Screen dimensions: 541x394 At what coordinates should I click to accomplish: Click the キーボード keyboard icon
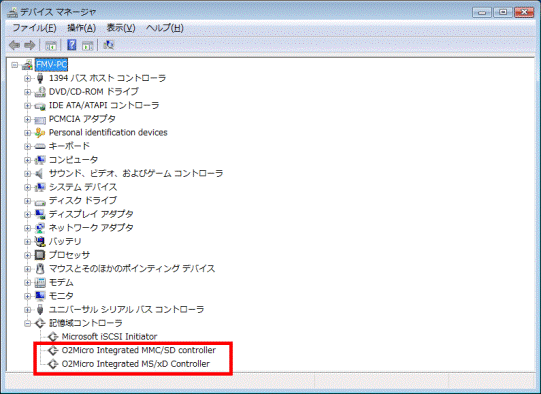click(40, 146)
